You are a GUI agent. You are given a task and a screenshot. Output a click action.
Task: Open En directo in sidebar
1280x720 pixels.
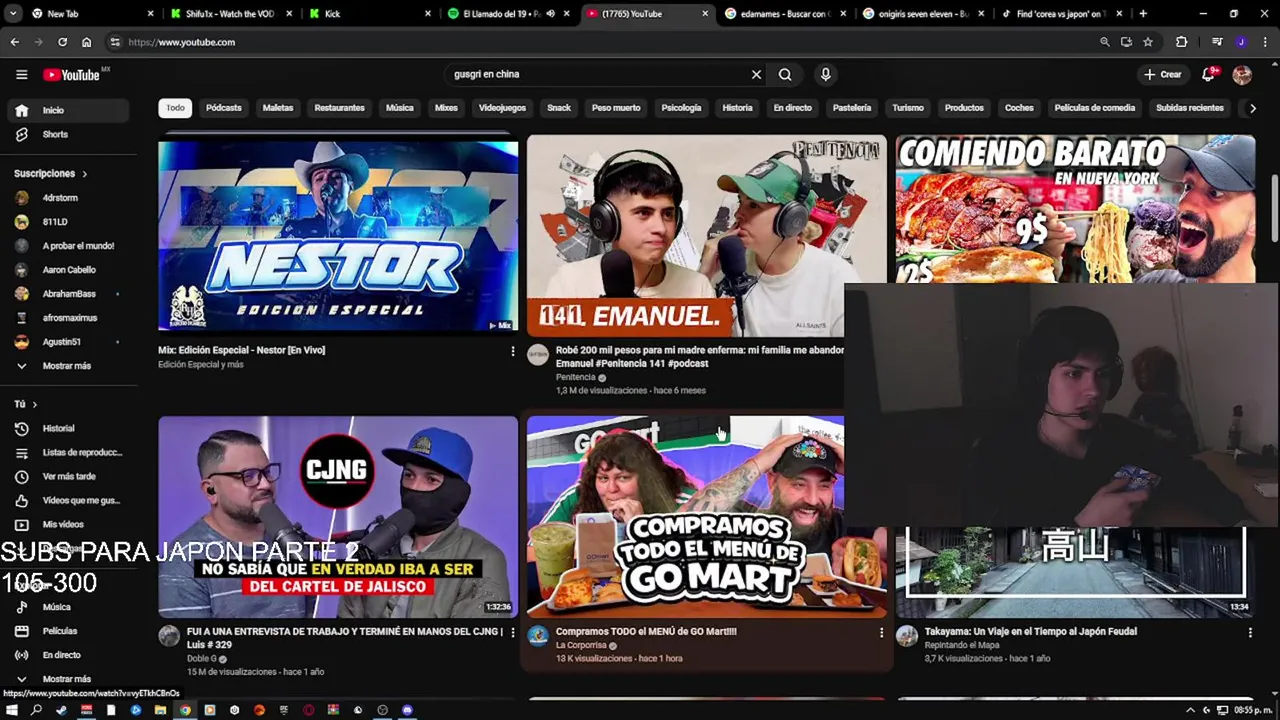(x=68, y=655)
